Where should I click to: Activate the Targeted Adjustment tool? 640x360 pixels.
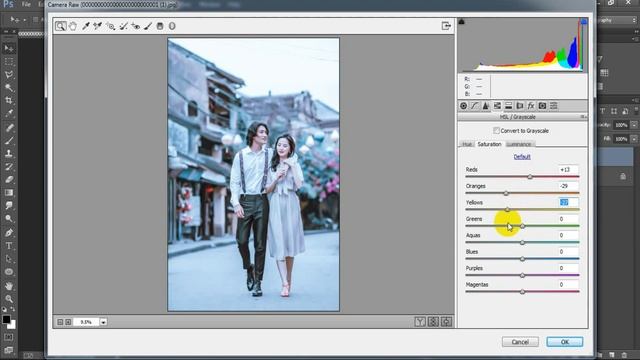(x=111, y=26)
